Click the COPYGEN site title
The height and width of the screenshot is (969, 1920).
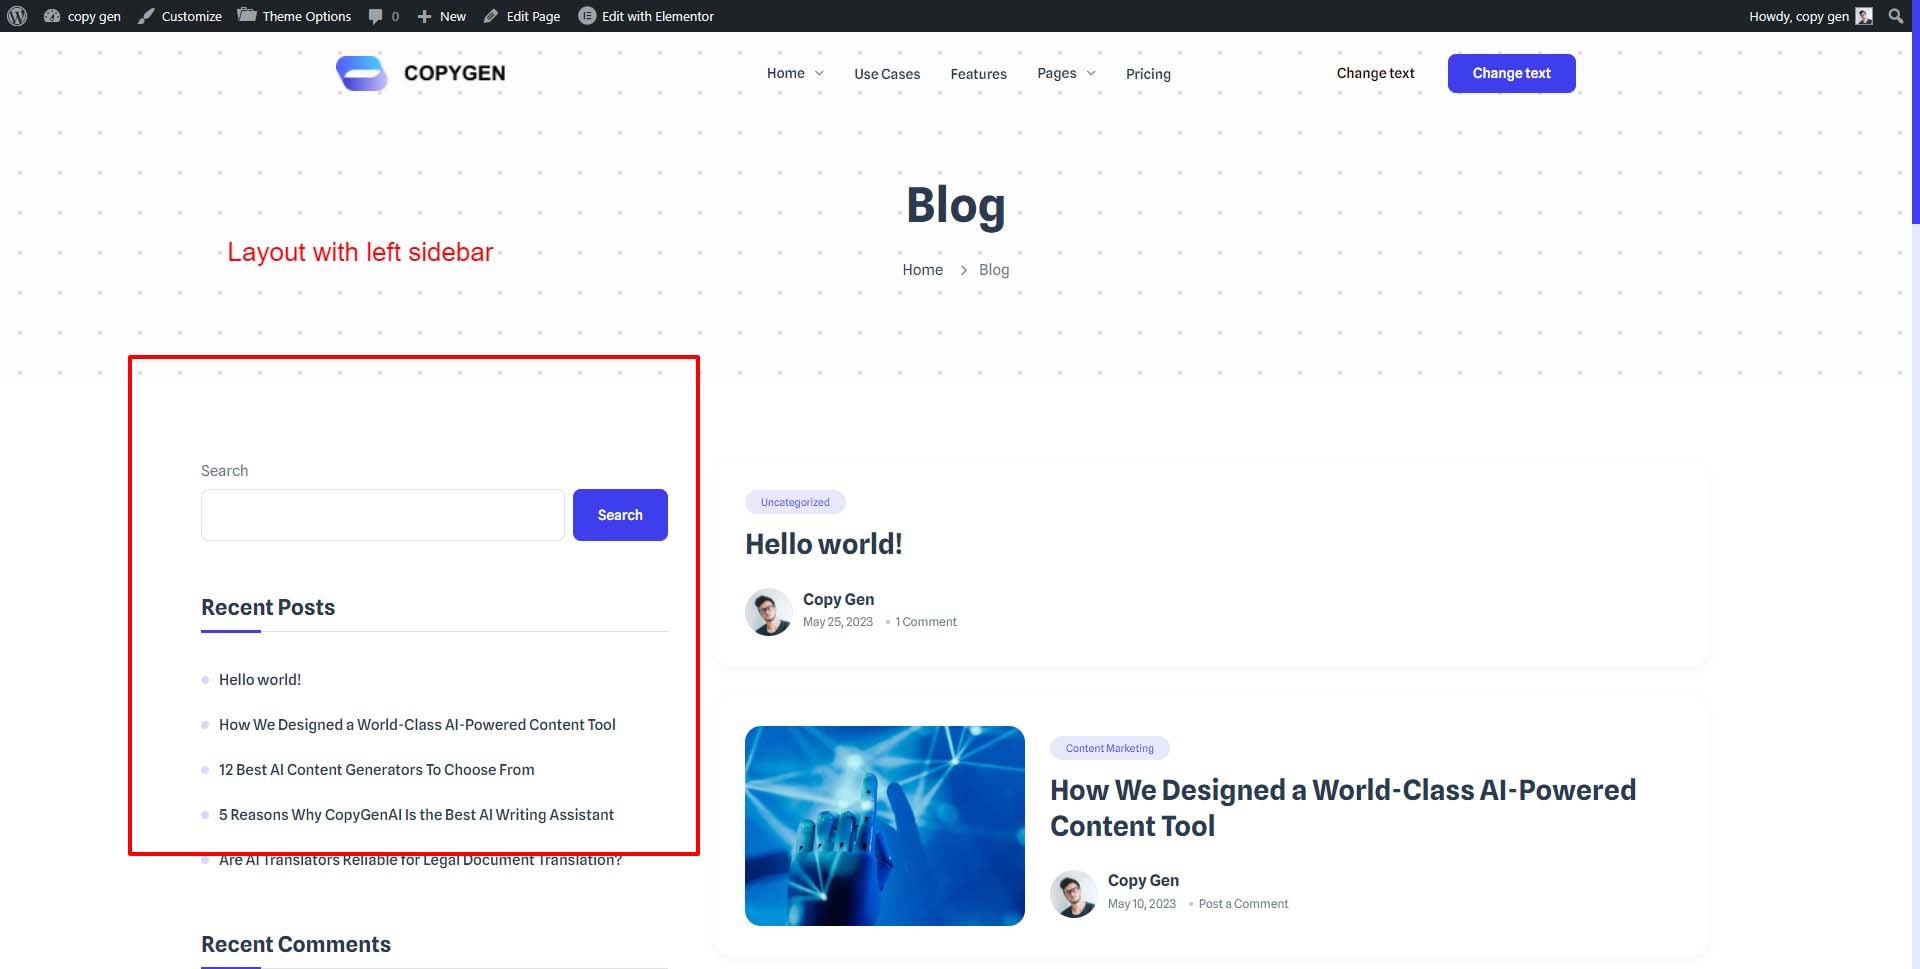pyautogui.click(x=454, y=73)
